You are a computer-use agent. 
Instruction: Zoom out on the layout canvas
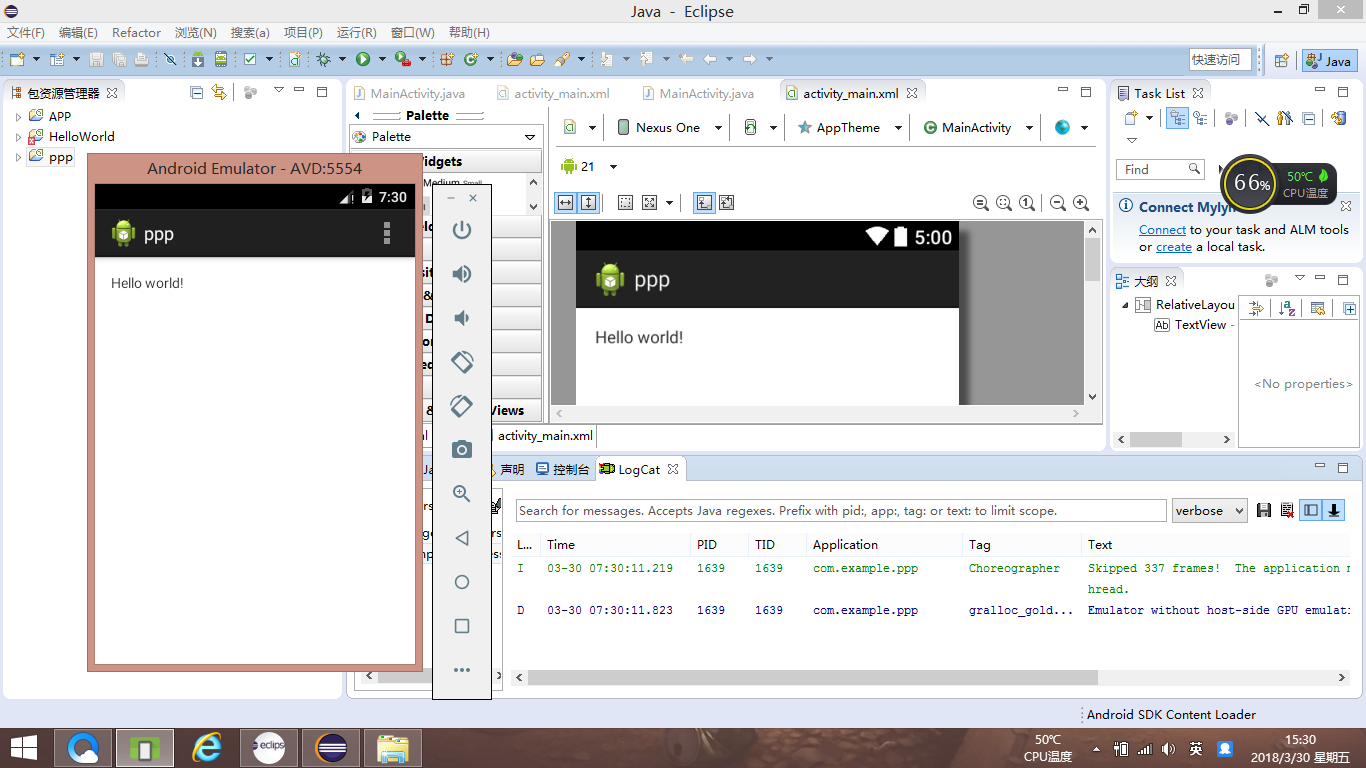click(x=1058, y=203)
